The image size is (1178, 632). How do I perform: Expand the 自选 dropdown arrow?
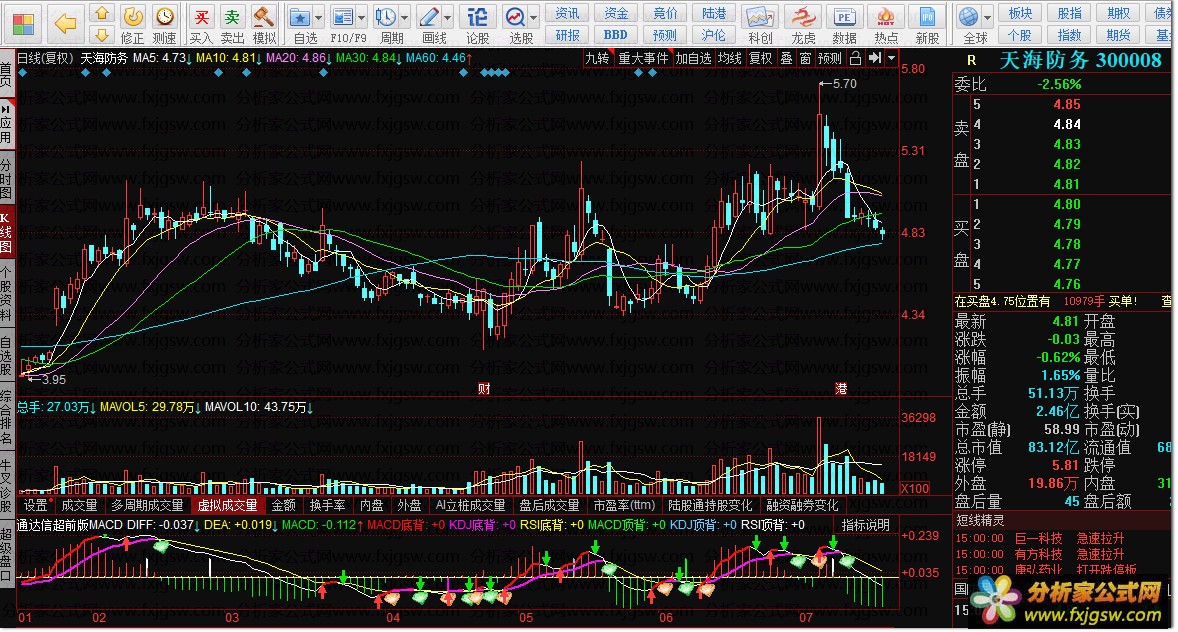point(319,17)
